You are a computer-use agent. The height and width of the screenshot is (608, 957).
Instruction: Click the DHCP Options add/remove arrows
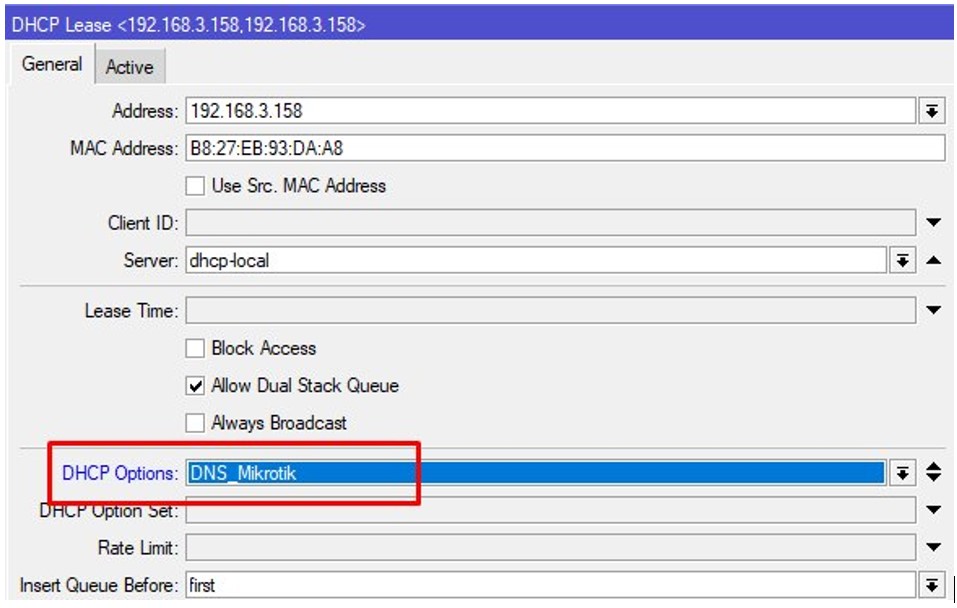pyautogui.click(x=933, y=473)
